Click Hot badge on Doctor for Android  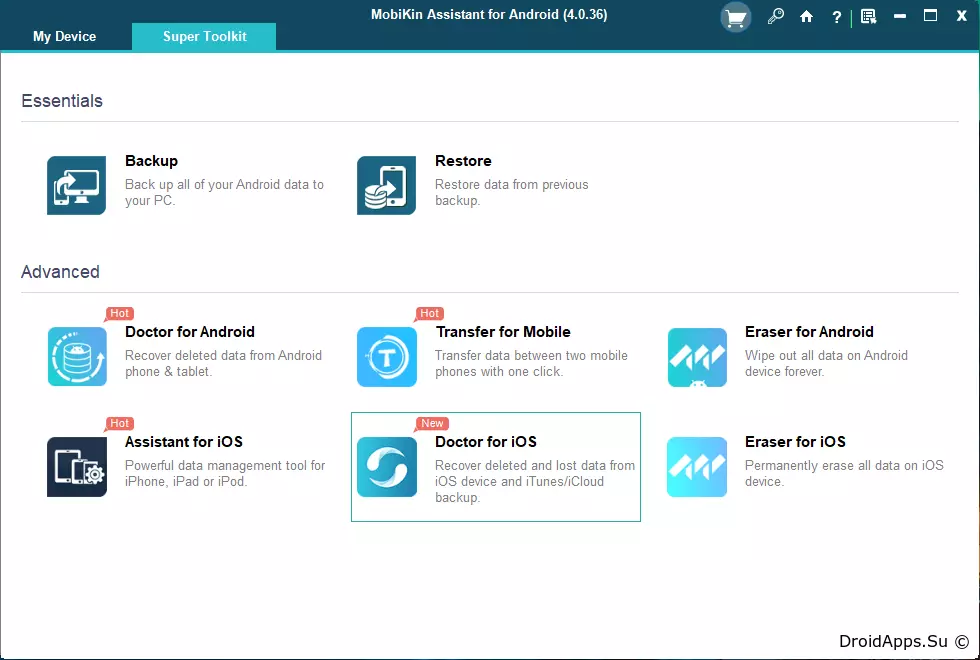point(119,314)
